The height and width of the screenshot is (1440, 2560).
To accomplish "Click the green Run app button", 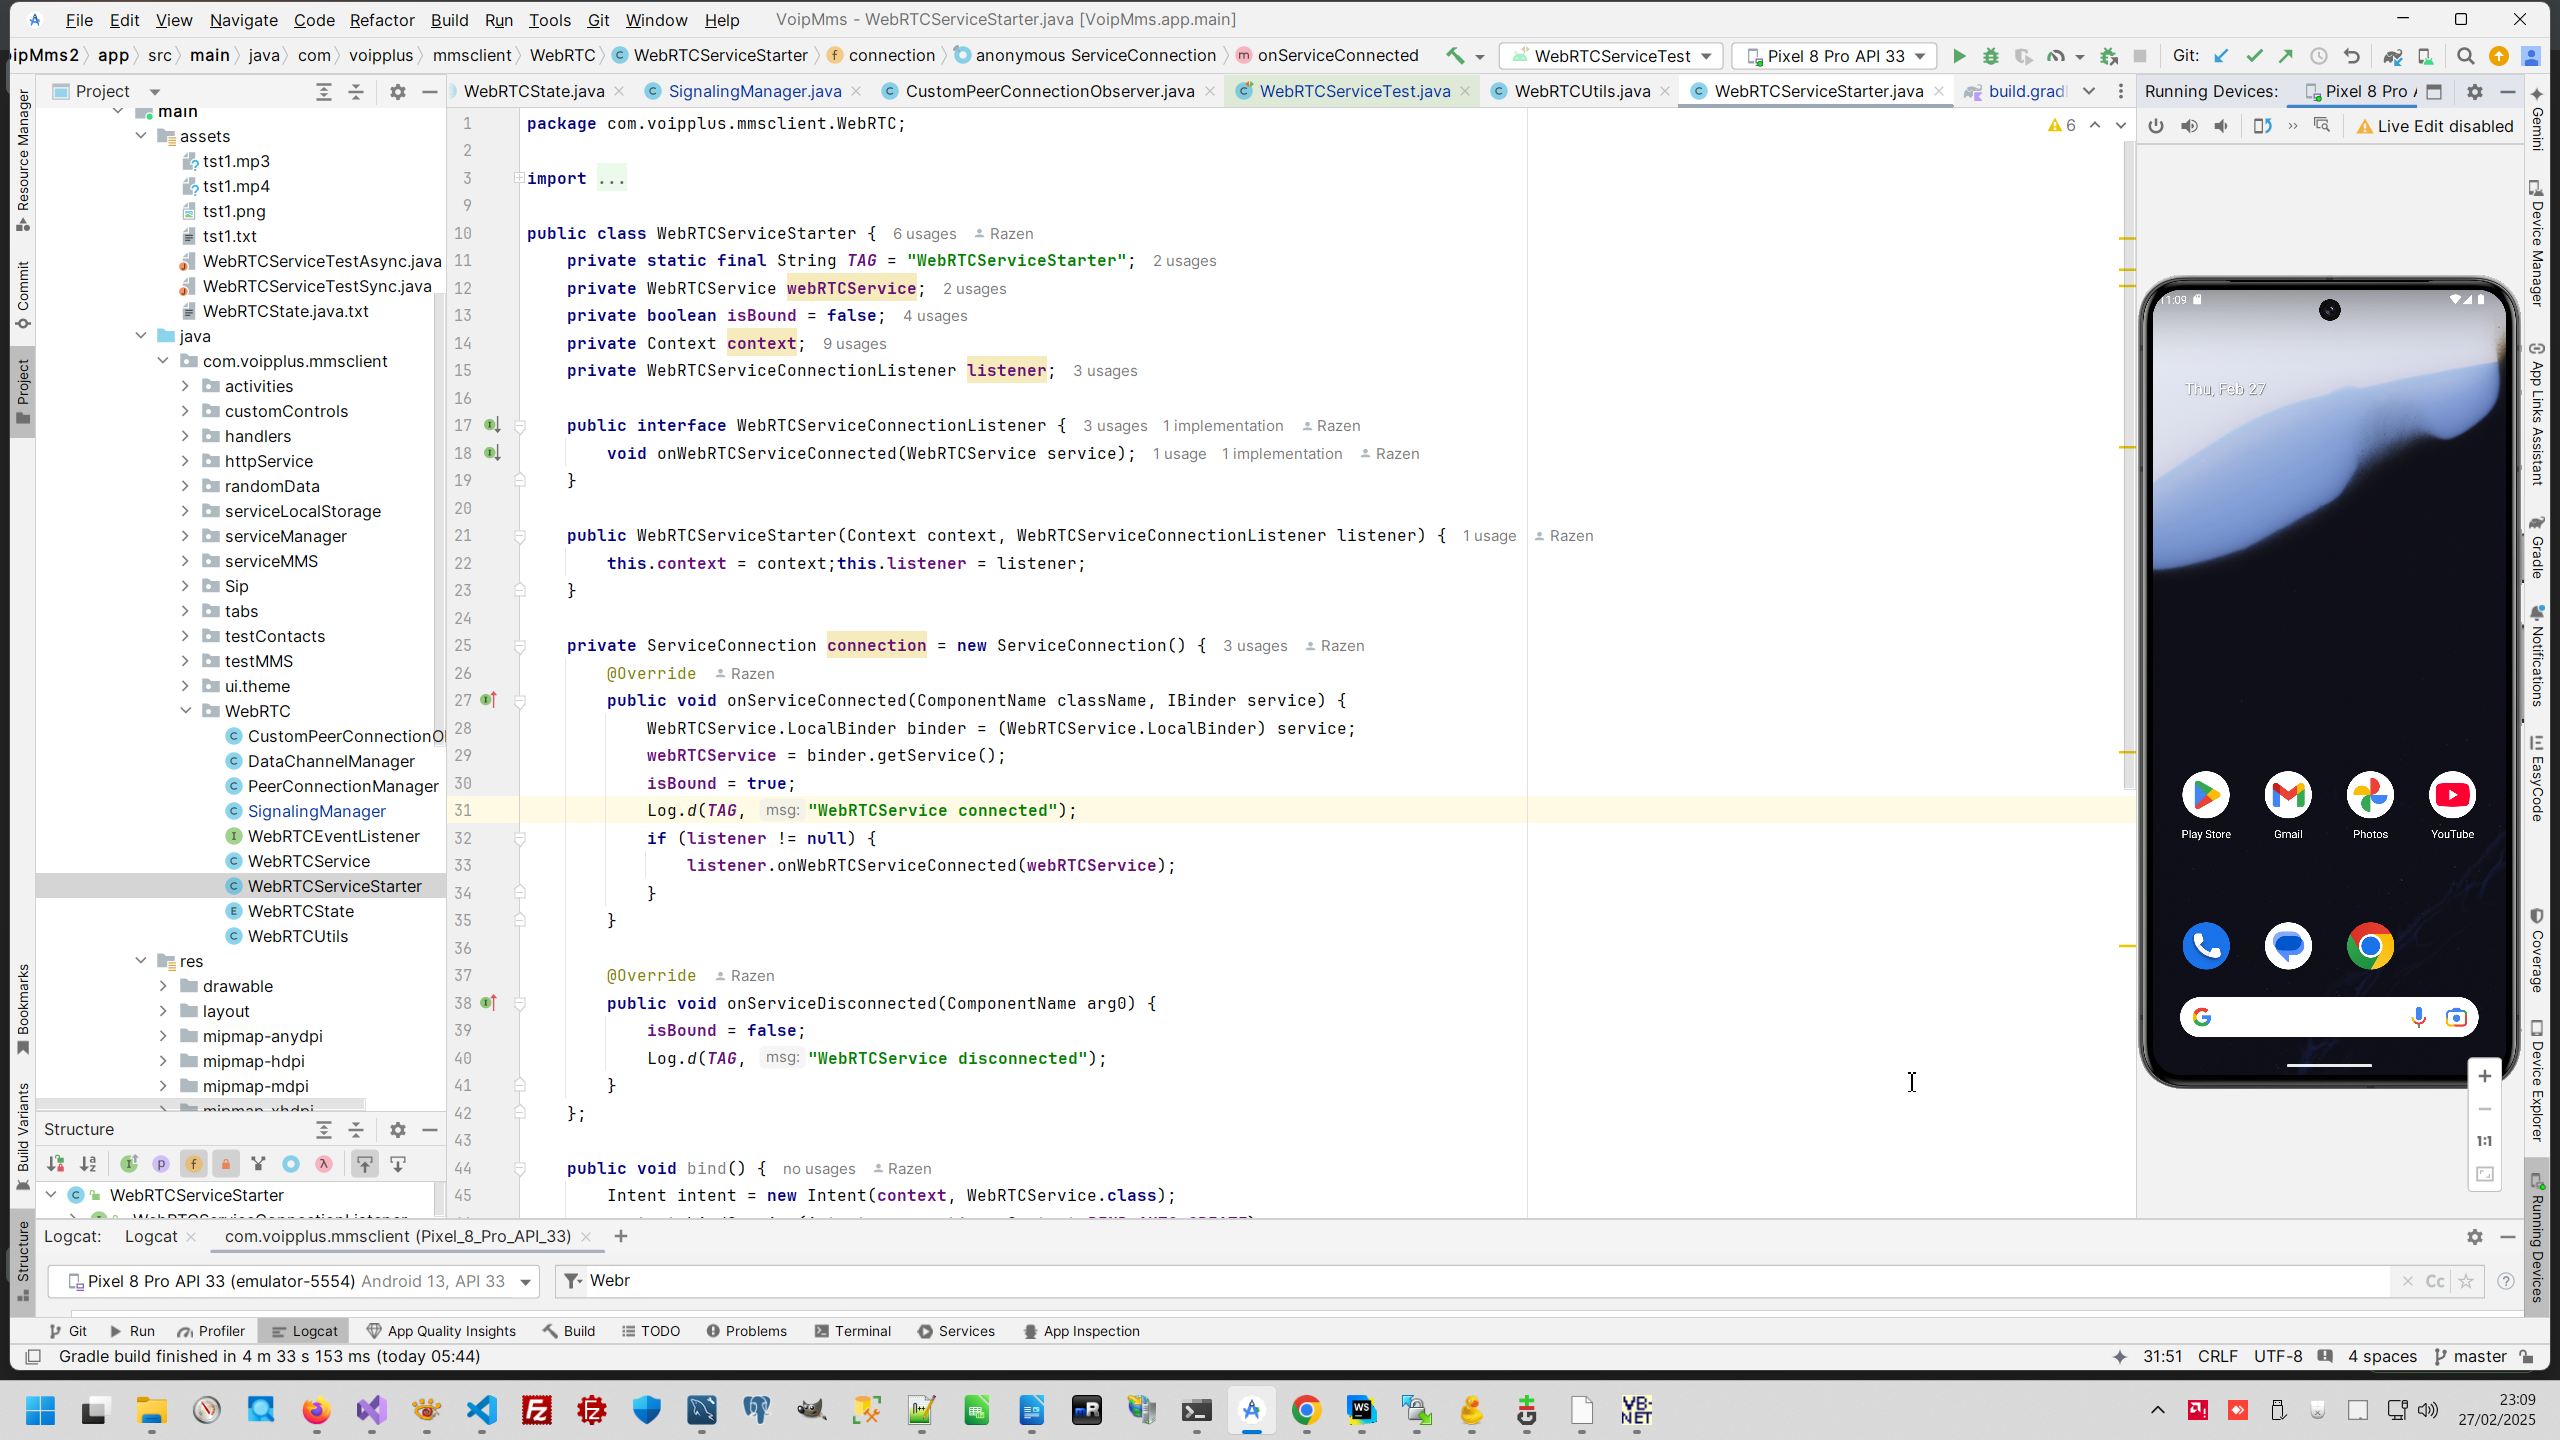I will [1959, 56].
